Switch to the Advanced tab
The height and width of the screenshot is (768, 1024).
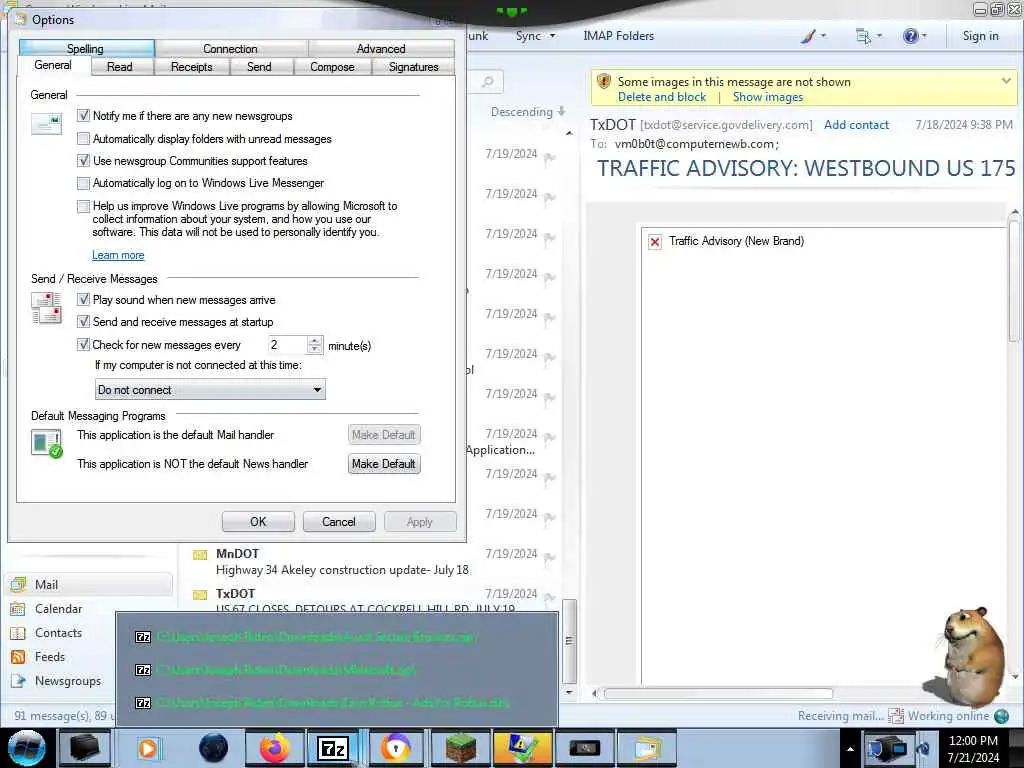point(381,48)
